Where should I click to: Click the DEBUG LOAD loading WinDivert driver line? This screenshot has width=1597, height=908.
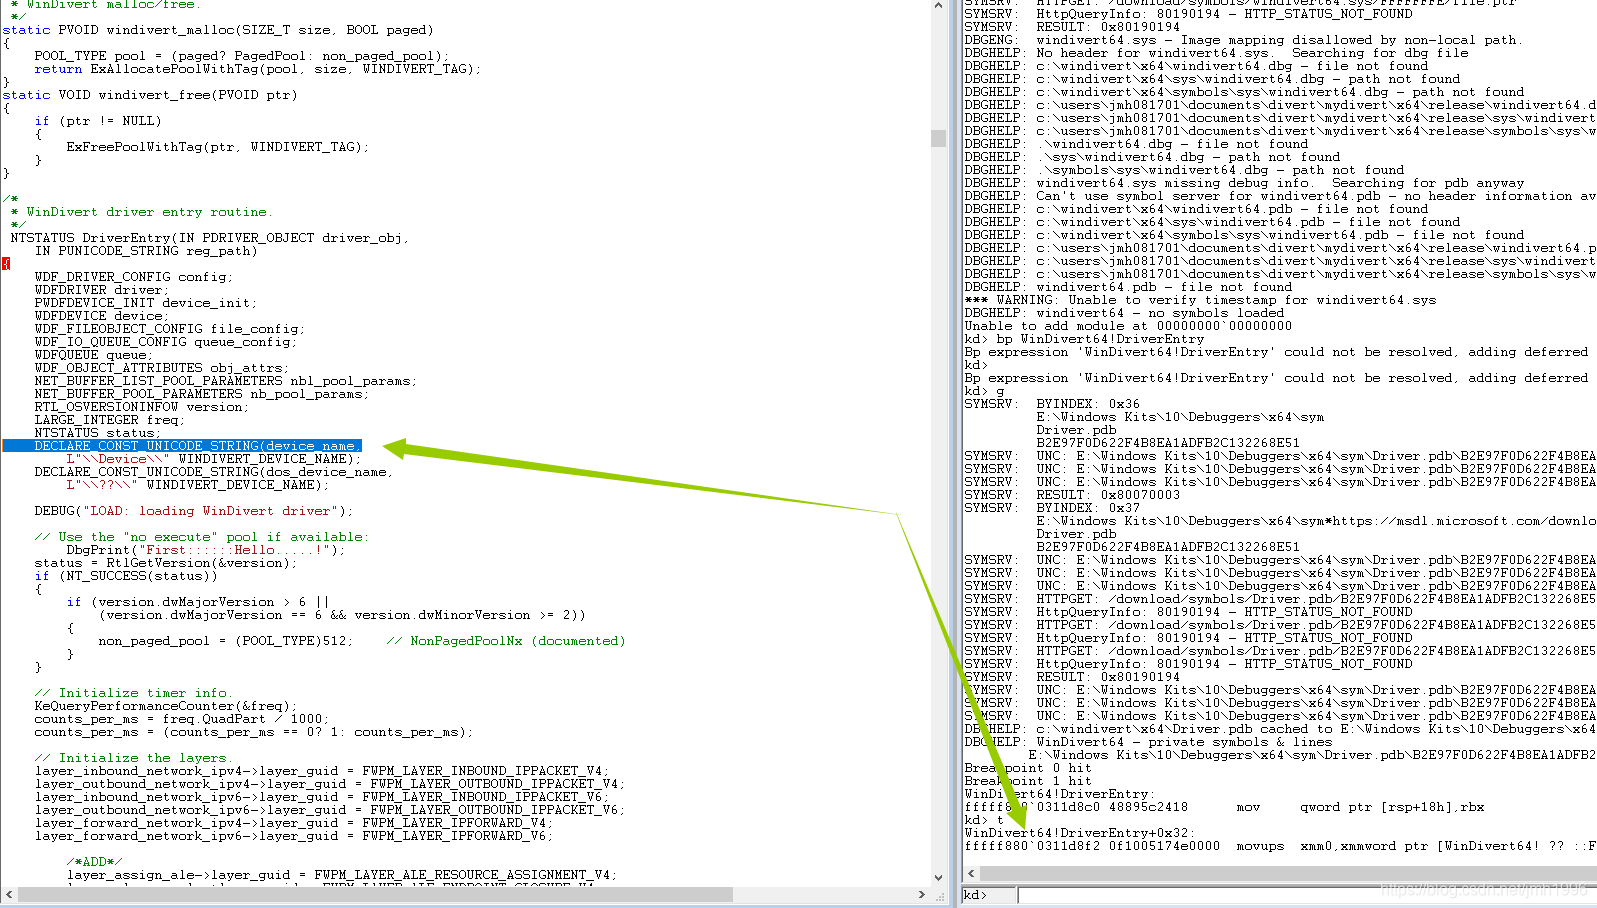[193, 511]
